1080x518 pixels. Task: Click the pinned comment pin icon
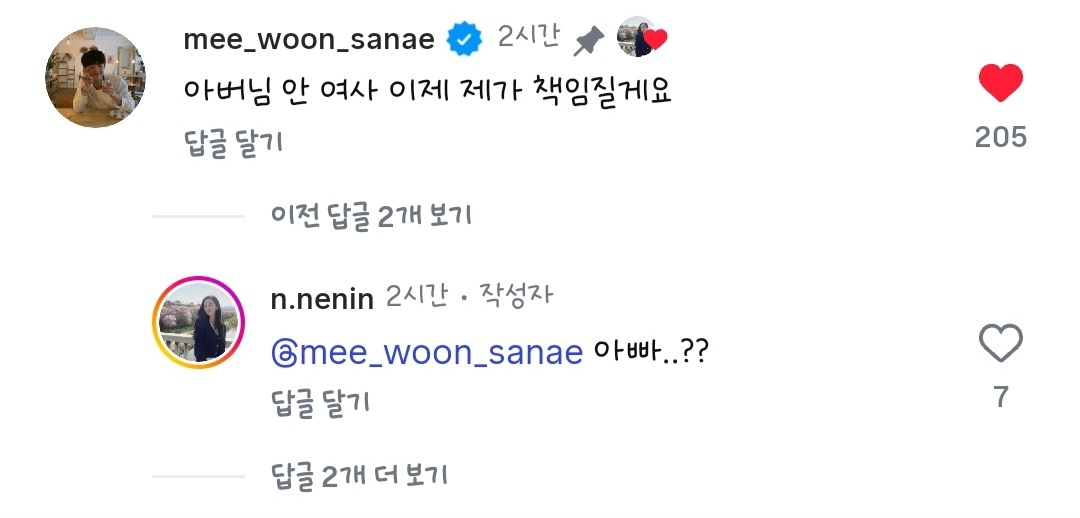589,39
